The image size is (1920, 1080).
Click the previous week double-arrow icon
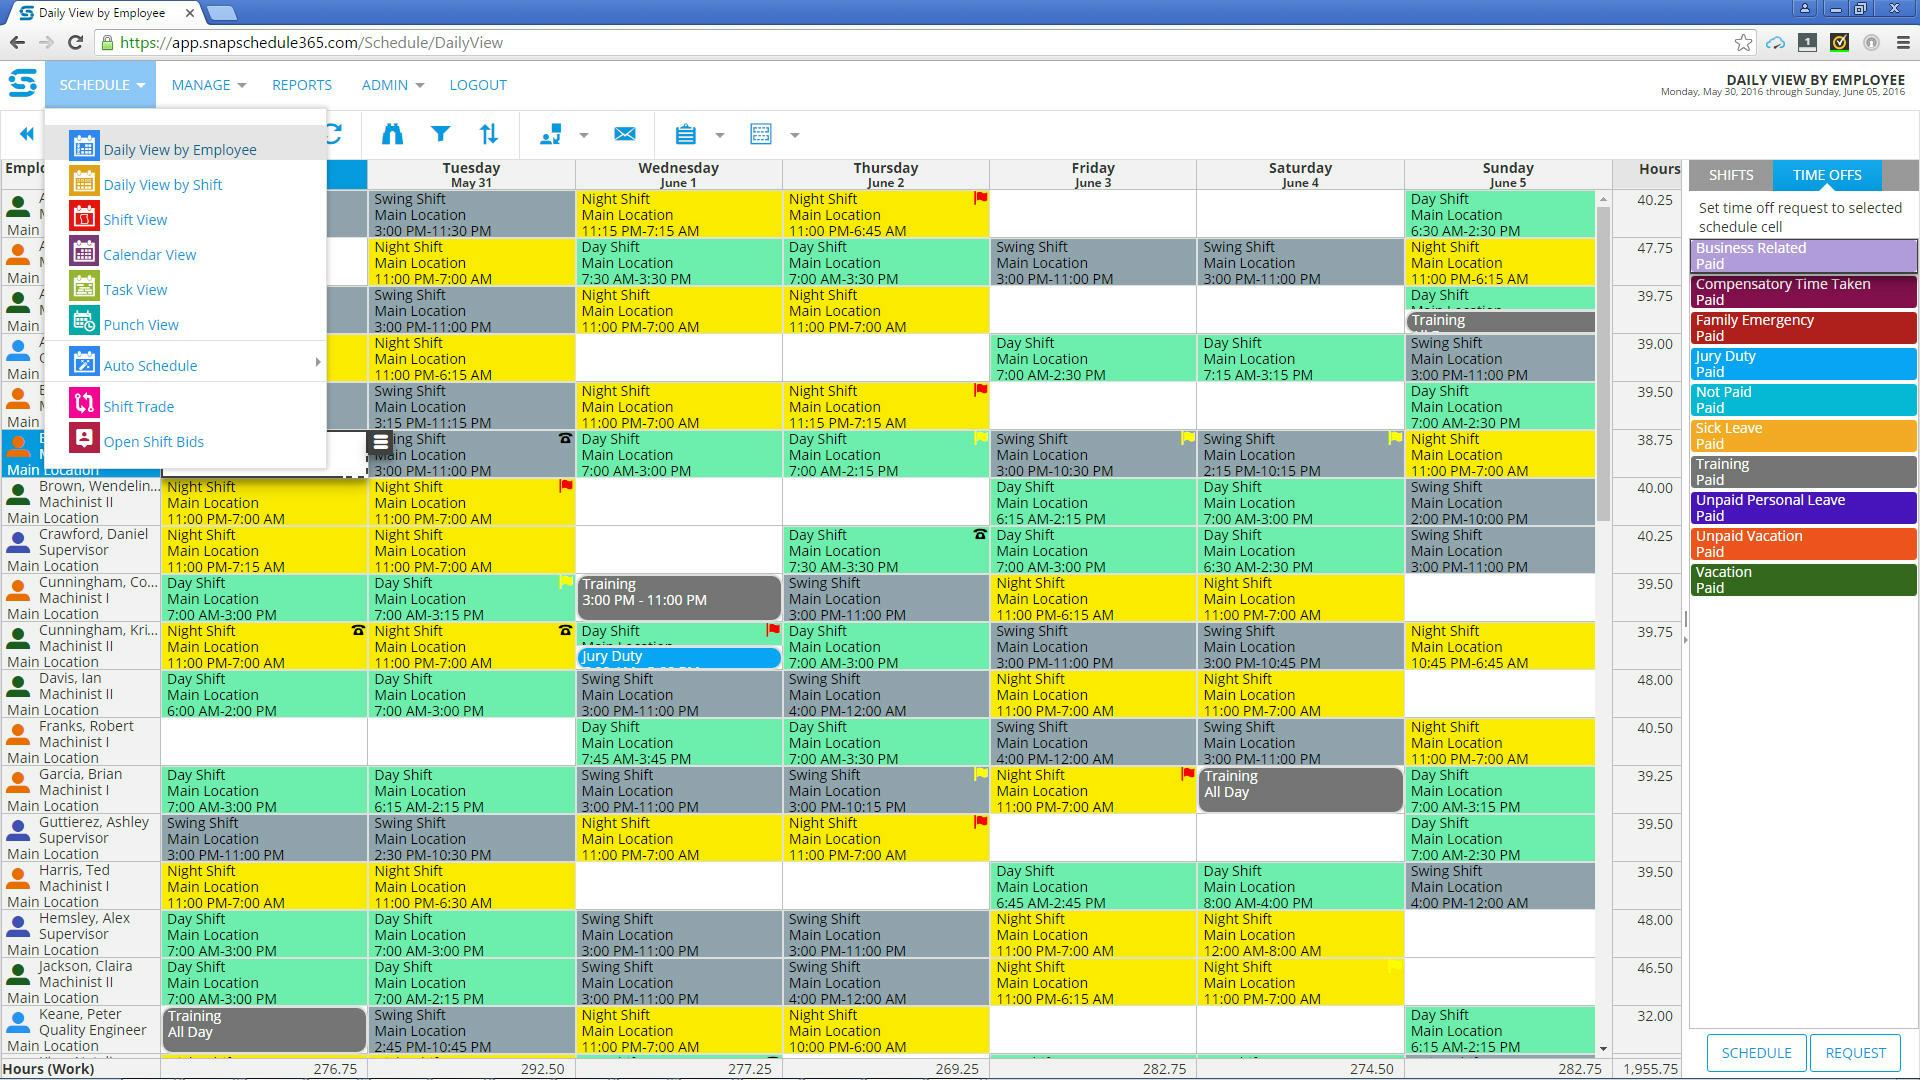(x=26, y=133)
